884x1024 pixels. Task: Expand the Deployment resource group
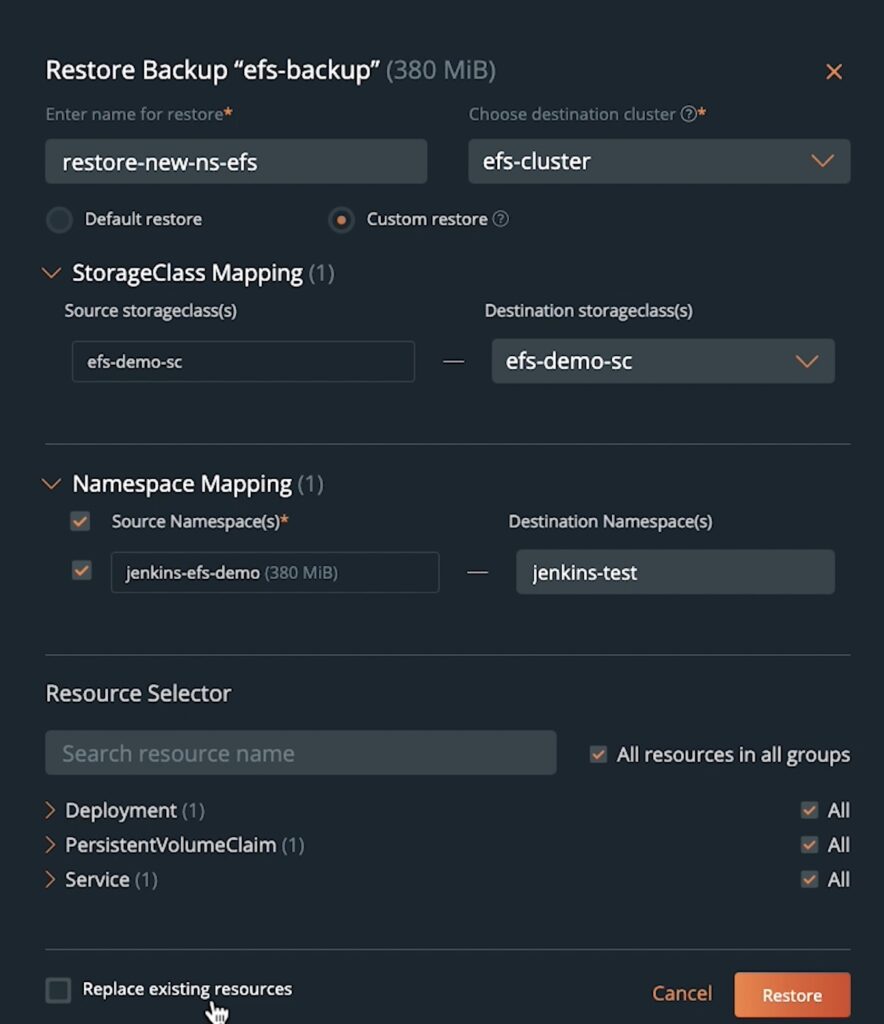click(x=51, y=810)
